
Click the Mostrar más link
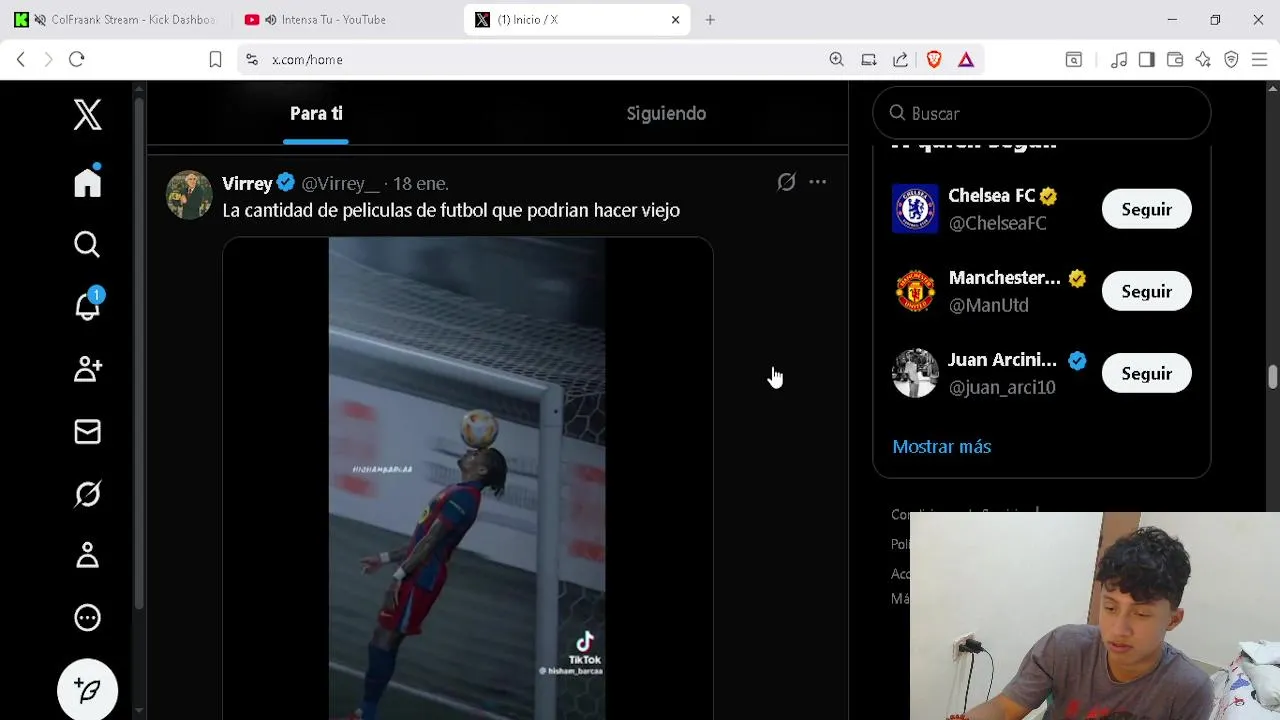pos(941,447)
